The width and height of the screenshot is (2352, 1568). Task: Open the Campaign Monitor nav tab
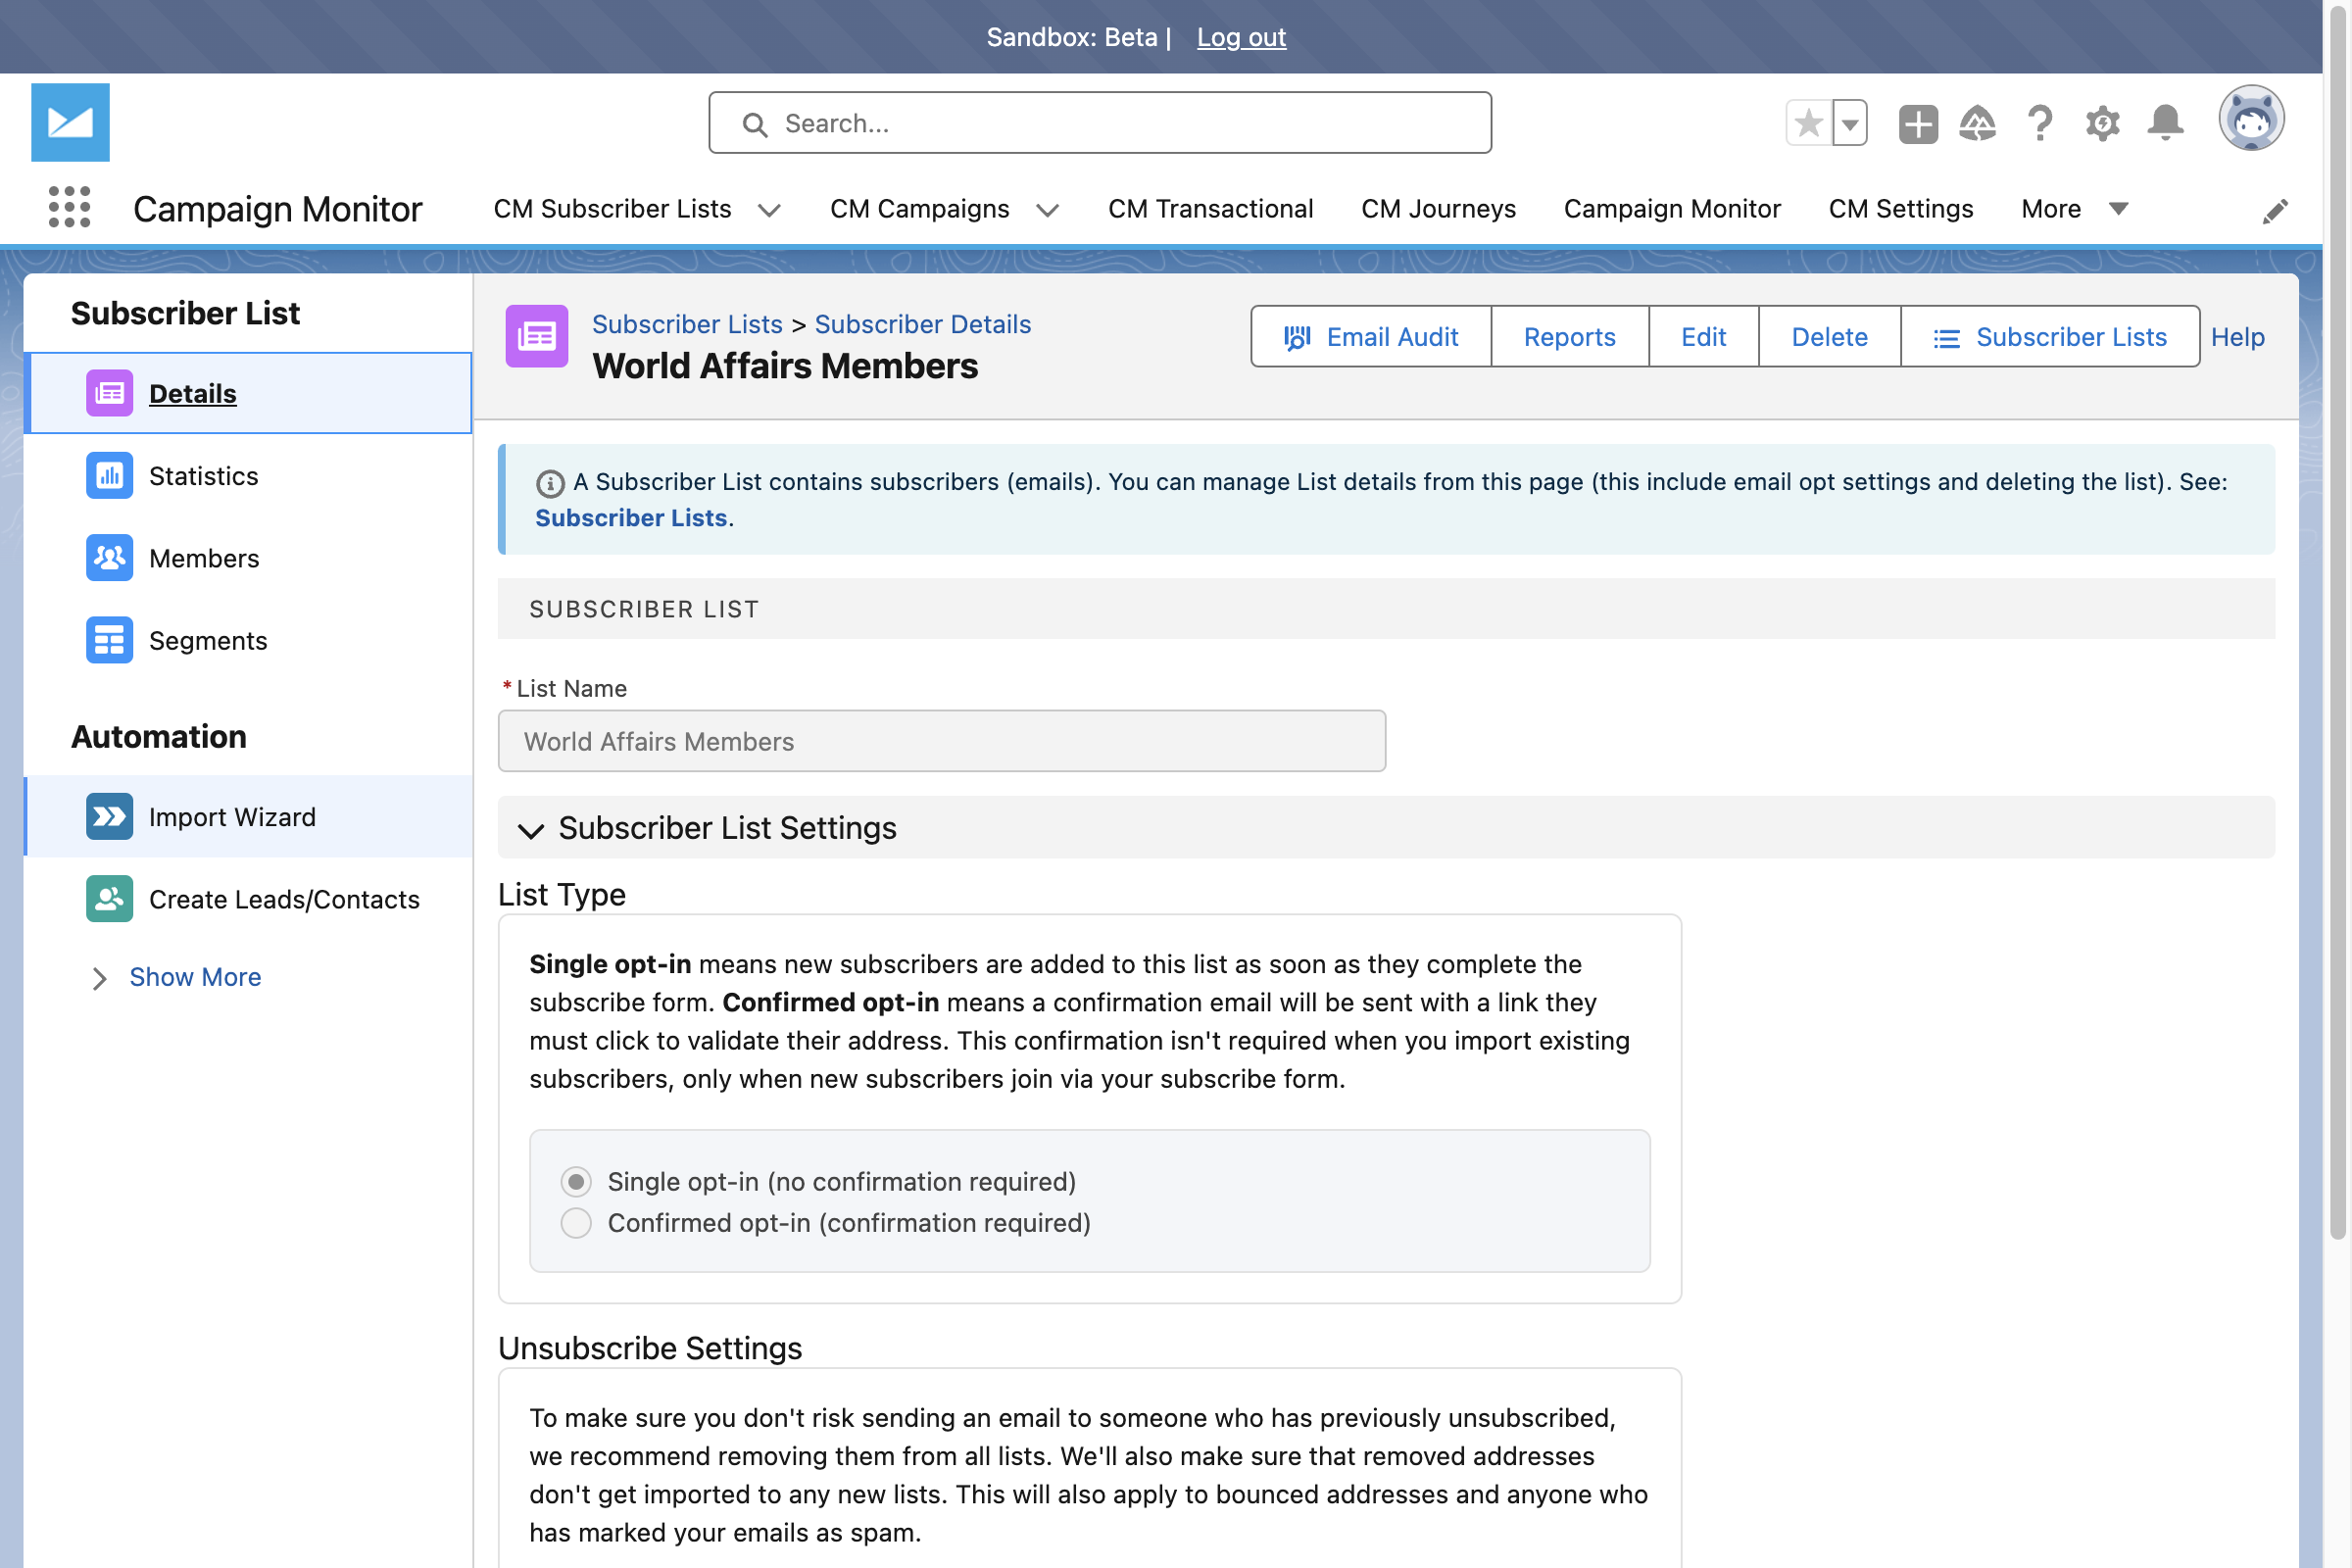[1672, 208]
